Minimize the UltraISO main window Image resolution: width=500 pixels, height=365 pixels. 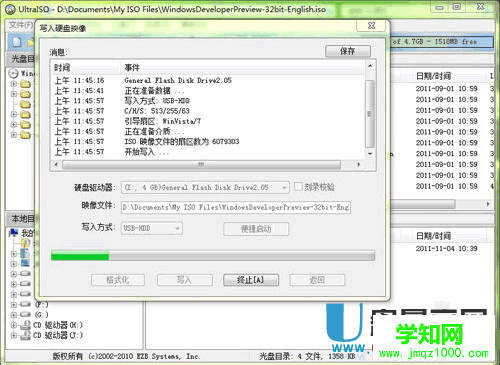(440, 7)
